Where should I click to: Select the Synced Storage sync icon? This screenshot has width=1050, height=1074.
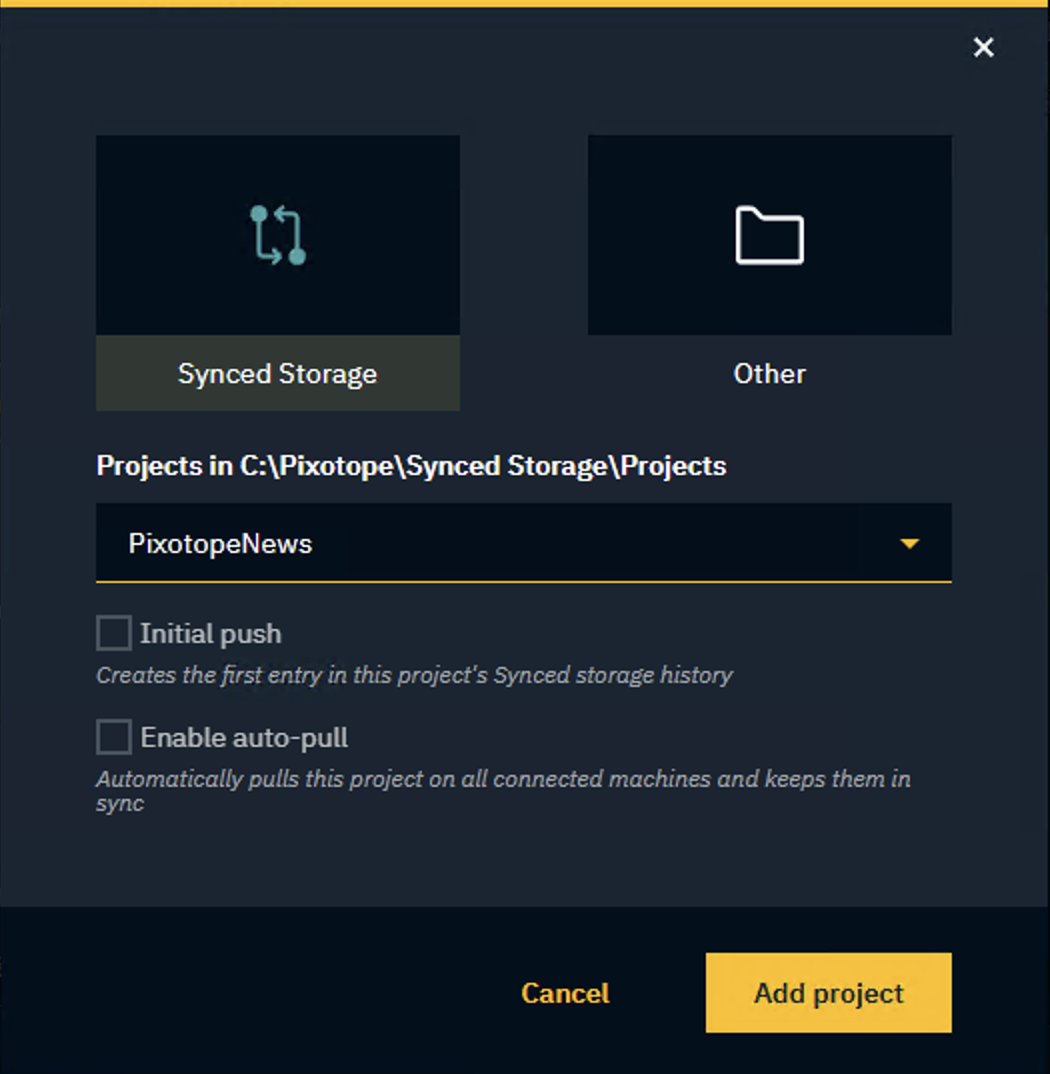[x=277, y=234]
